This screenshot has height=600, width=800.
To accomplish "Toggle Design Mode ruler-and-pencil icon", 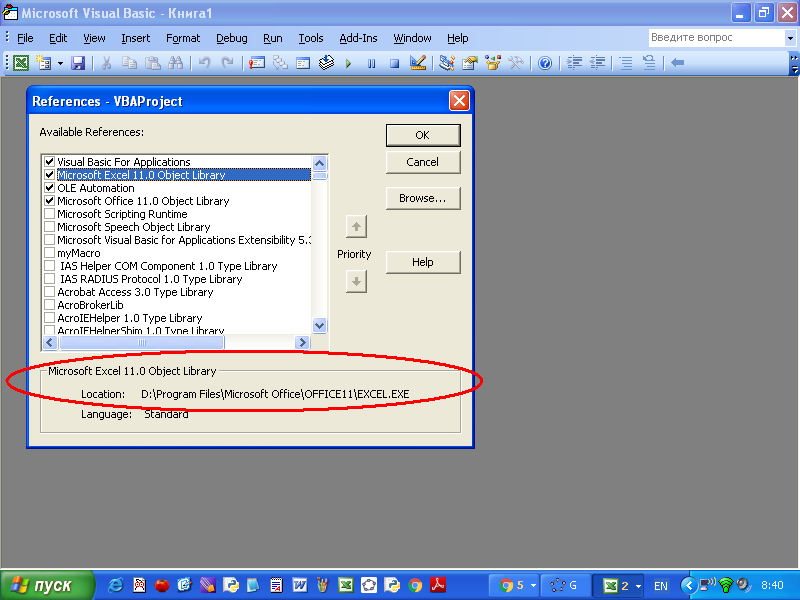I will tap(418, 63).
